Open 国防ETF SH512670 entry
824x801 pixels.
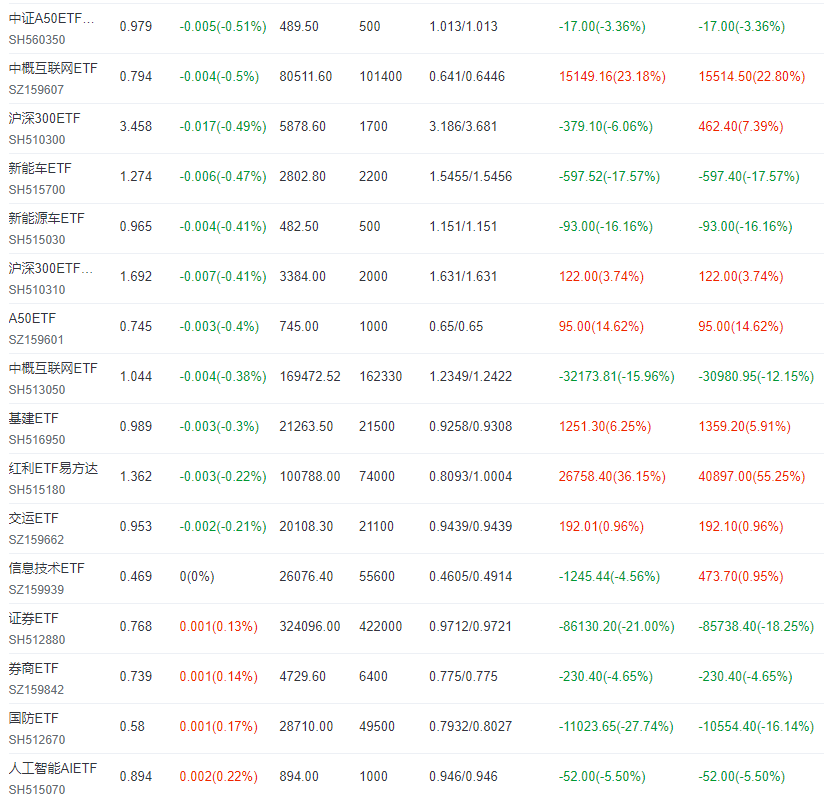pos(34,718)
